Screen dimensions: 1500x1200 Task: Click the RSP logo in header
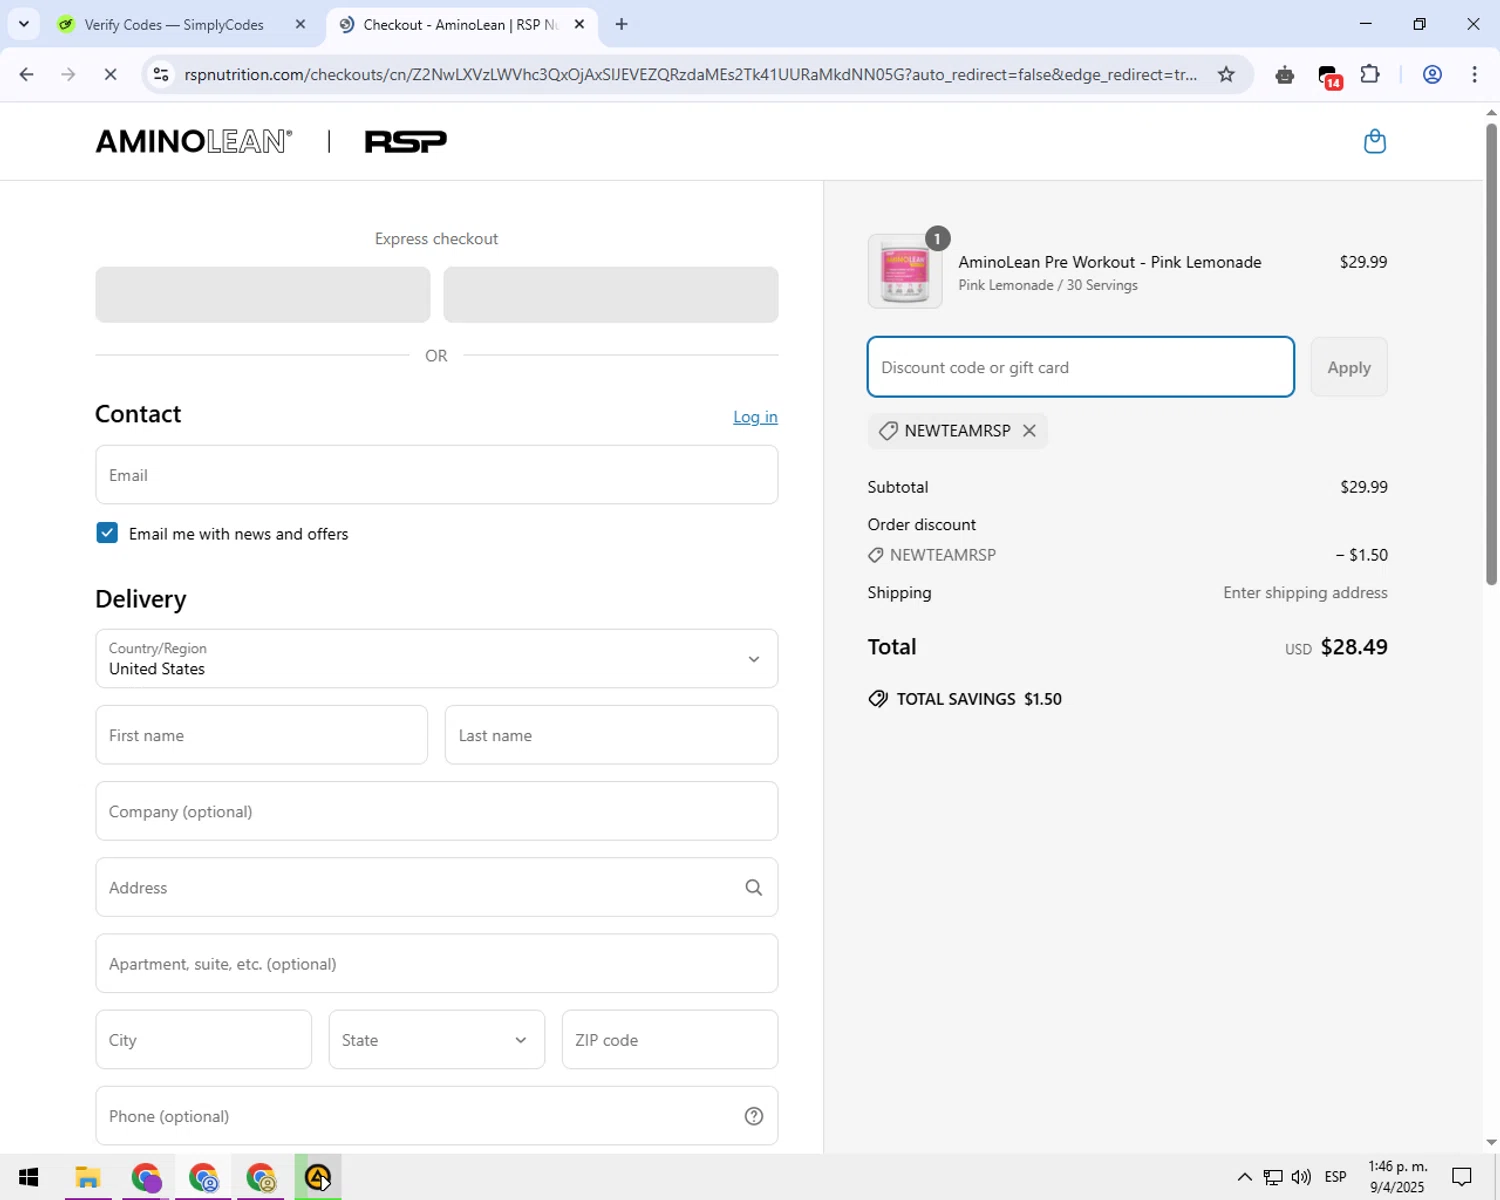[x=406, y=141]
